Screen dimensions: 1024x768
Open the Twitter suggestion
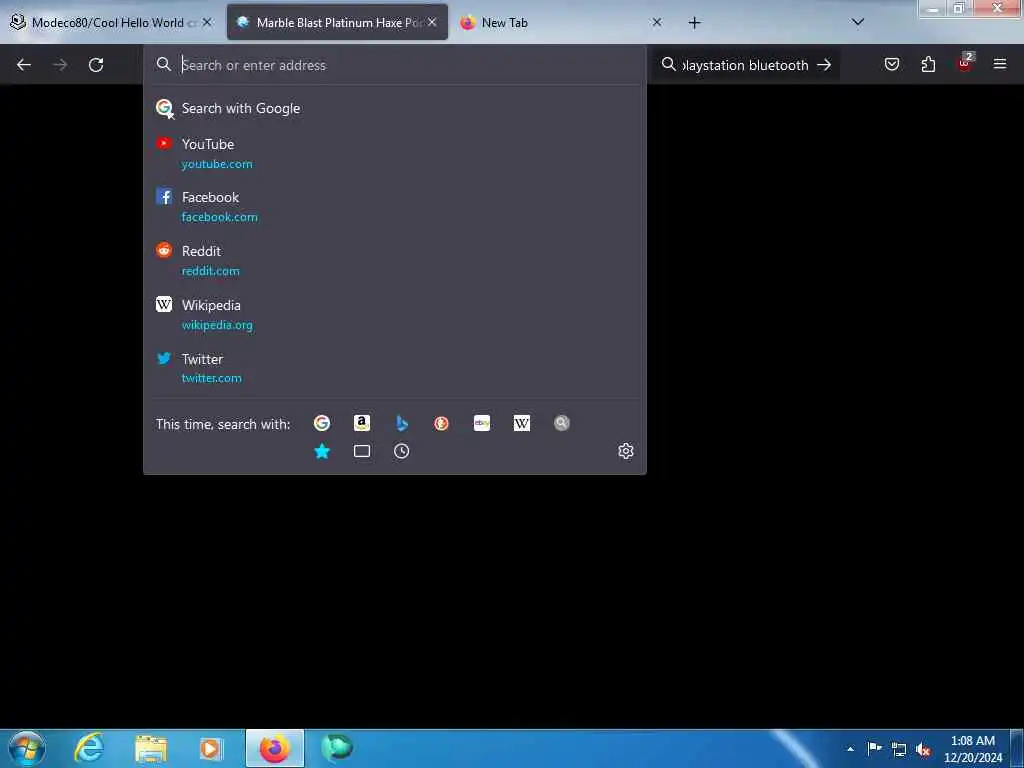[x=394, y=368]
